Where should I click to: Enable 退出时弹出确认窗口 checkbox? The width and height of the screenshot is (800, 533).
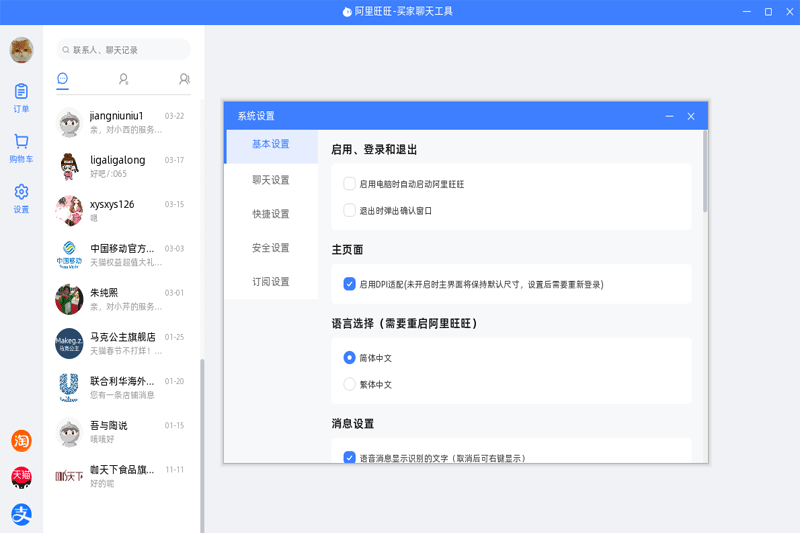(x=349, y=210)
